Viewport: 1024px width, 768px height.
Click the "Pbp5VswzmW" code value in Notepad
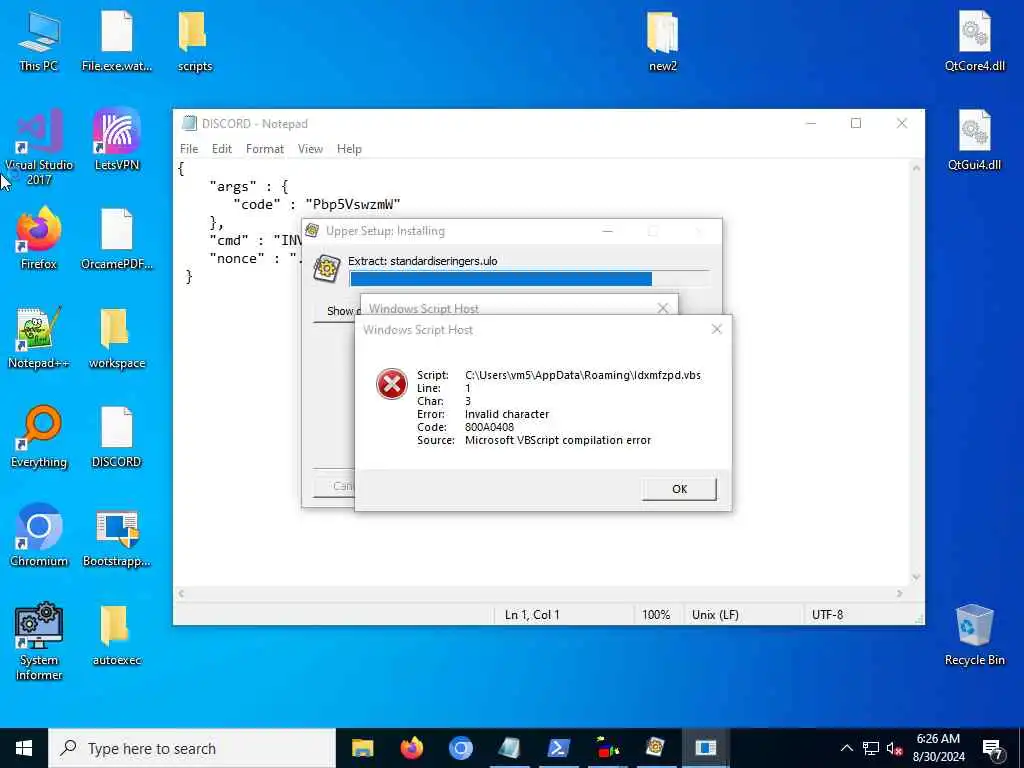coord(353,204)
